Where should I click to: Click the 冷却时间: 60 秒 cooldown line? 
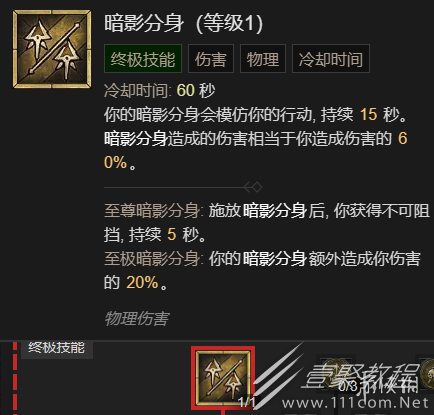[x=160, y=90]
